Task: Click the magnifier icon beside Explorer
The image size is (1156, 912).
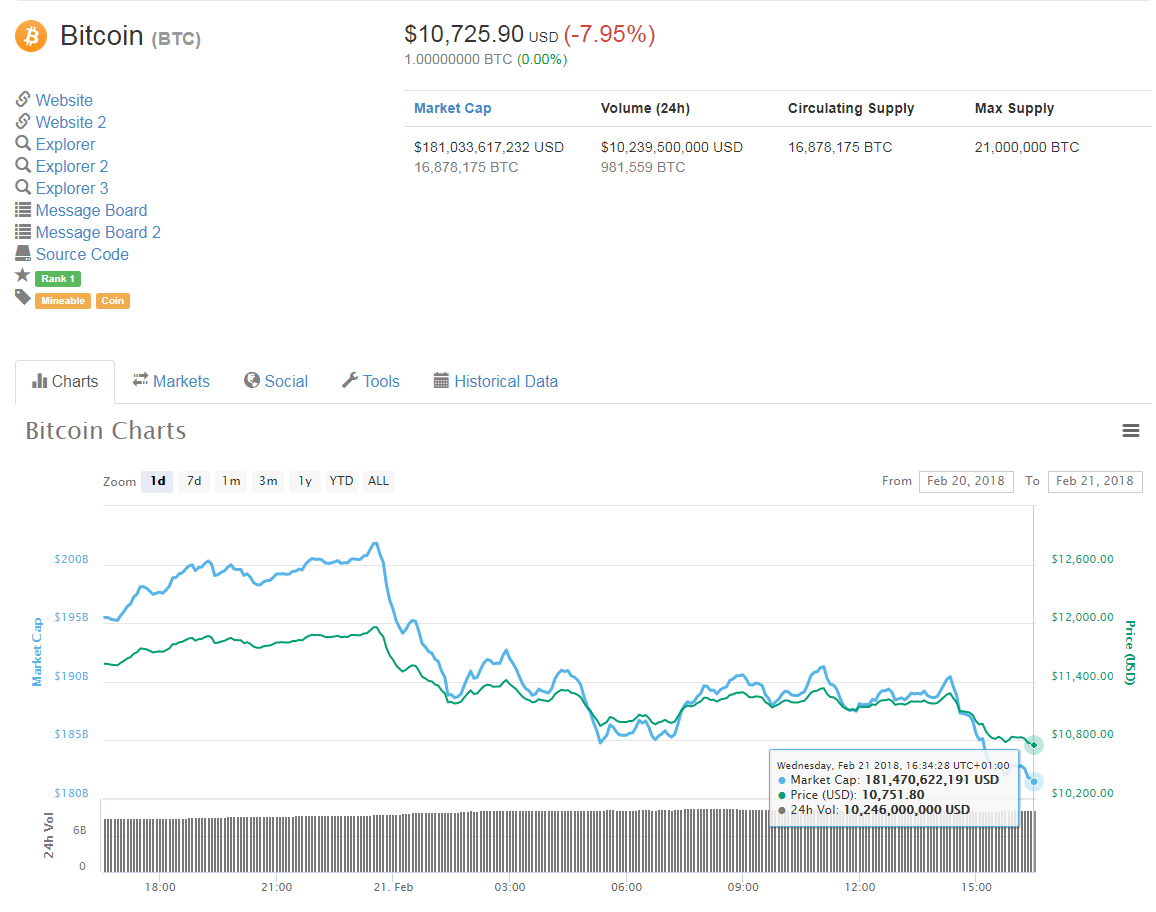Action: tap(23, 143)
